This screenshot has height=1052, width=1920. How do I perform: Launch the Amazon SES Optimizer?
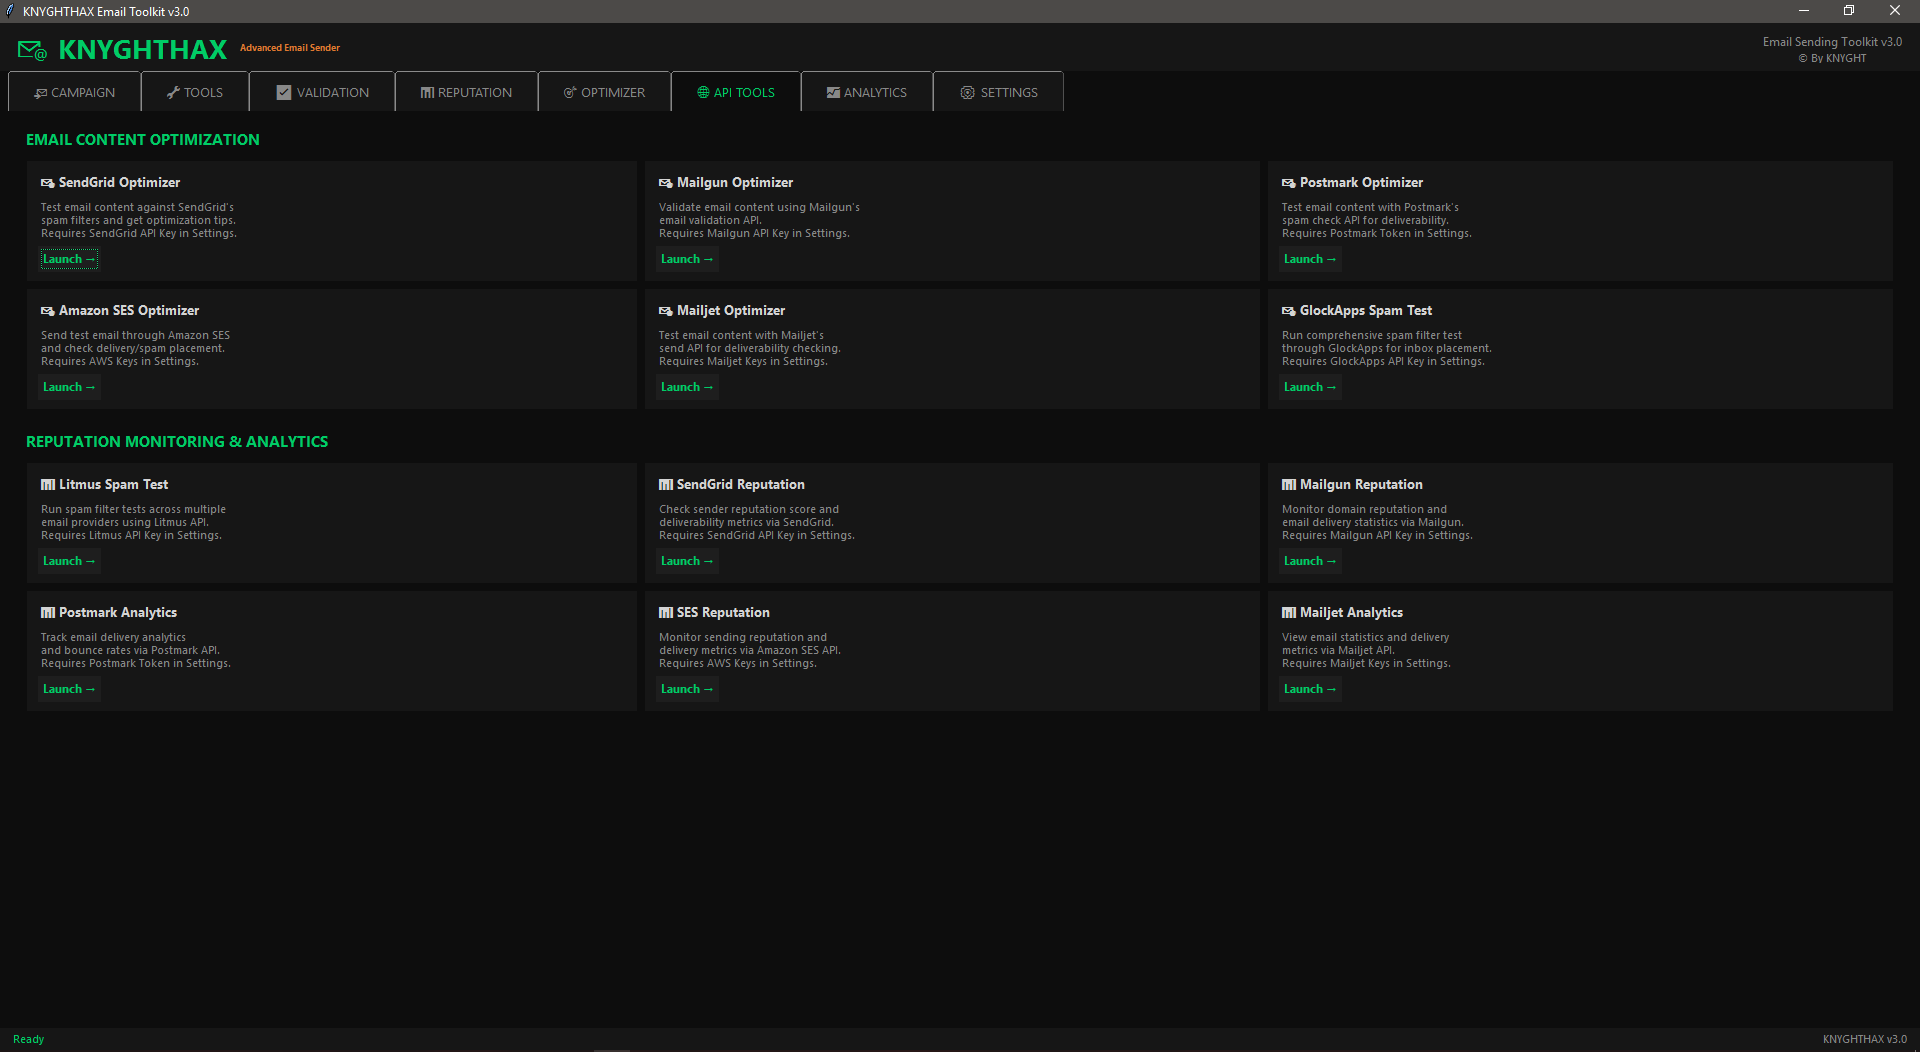coord(69,387)
